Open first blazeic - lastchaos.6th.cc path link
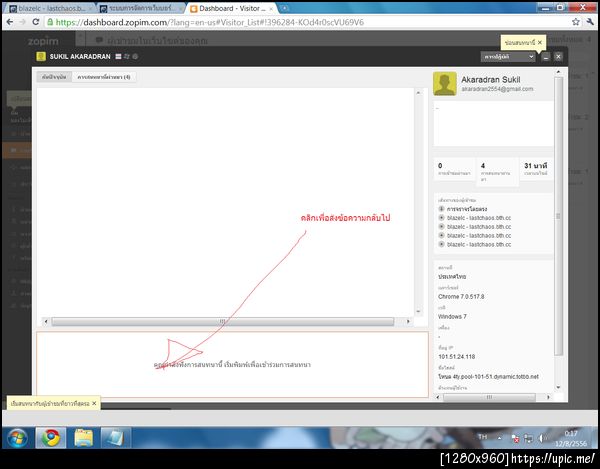The width and height of the screenshot is (600, 469). coord(479,218)
